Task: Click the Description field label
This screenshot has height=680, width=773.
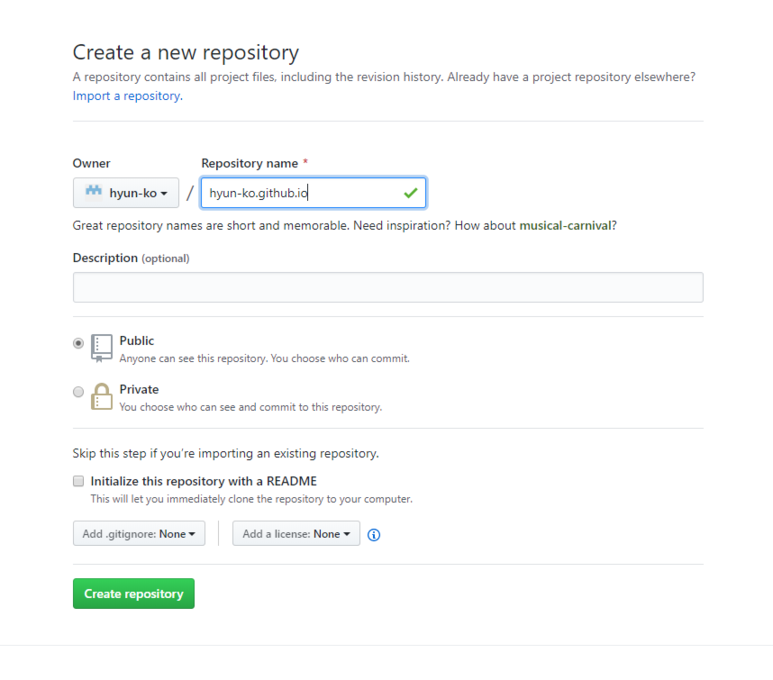Action: pos(105,258)
